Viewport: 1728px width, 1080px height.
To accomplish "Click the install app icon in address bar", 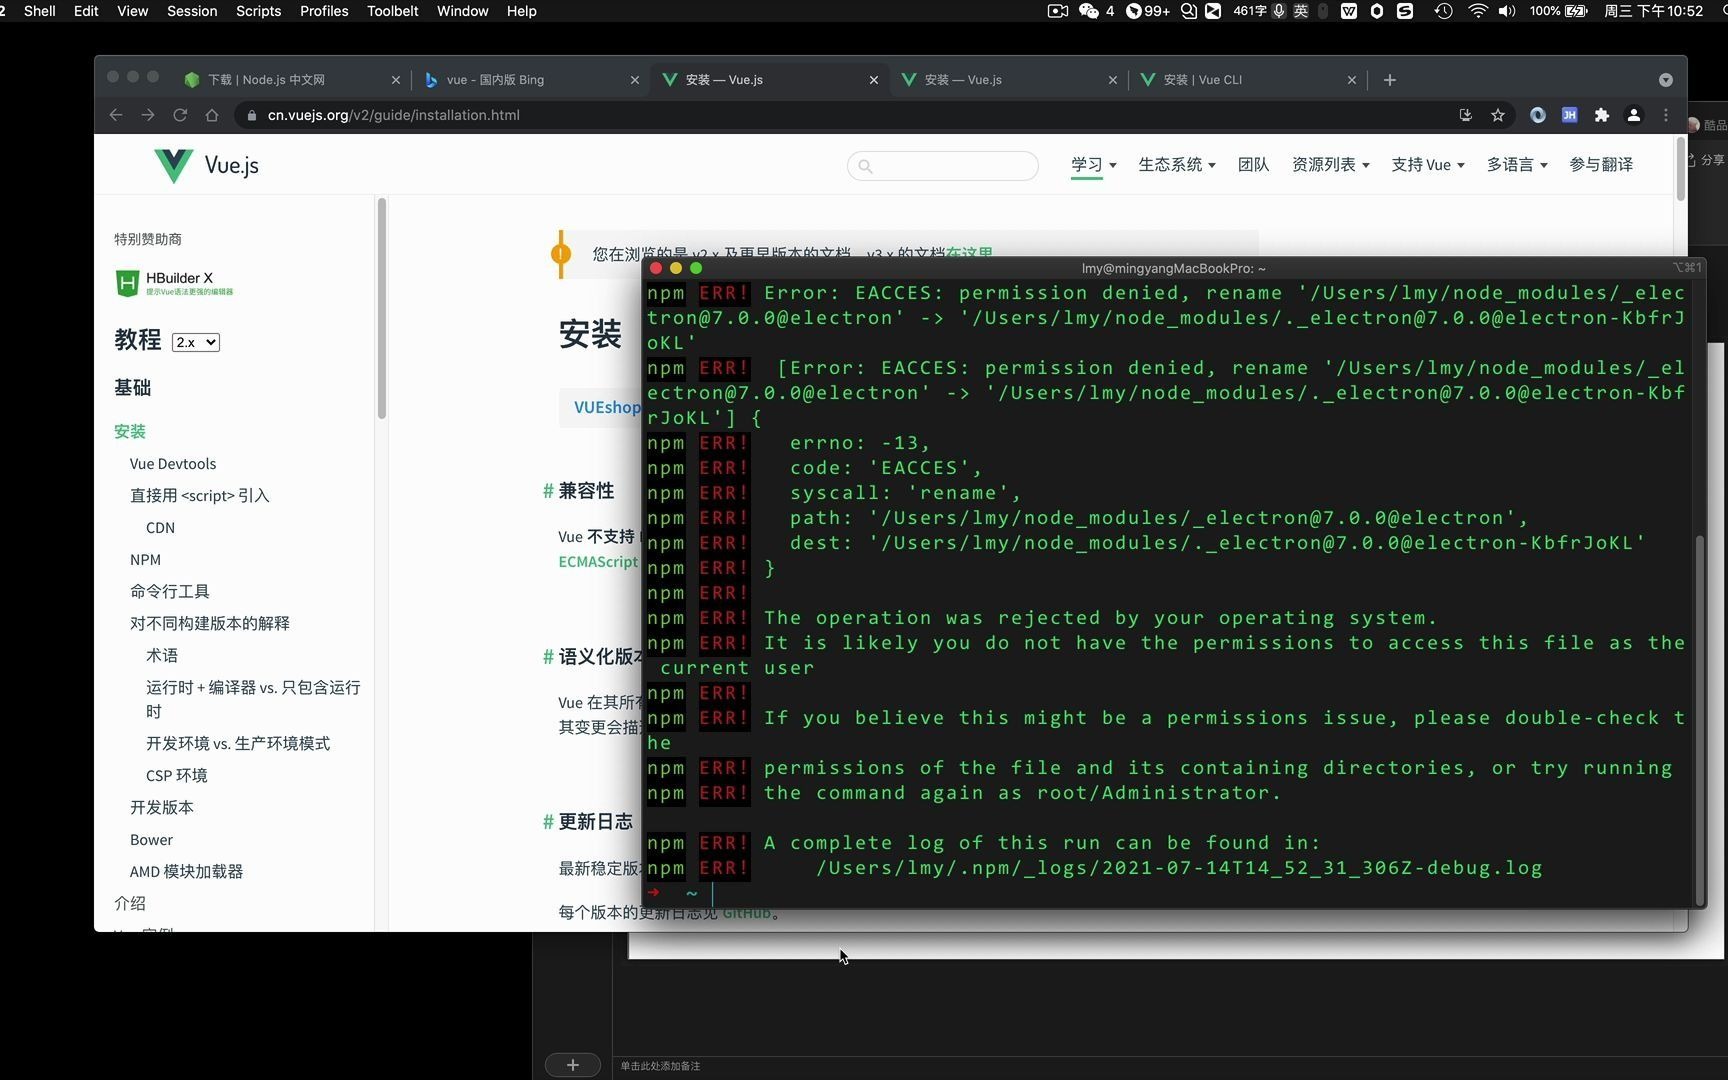I will (x=1466, y=115).
